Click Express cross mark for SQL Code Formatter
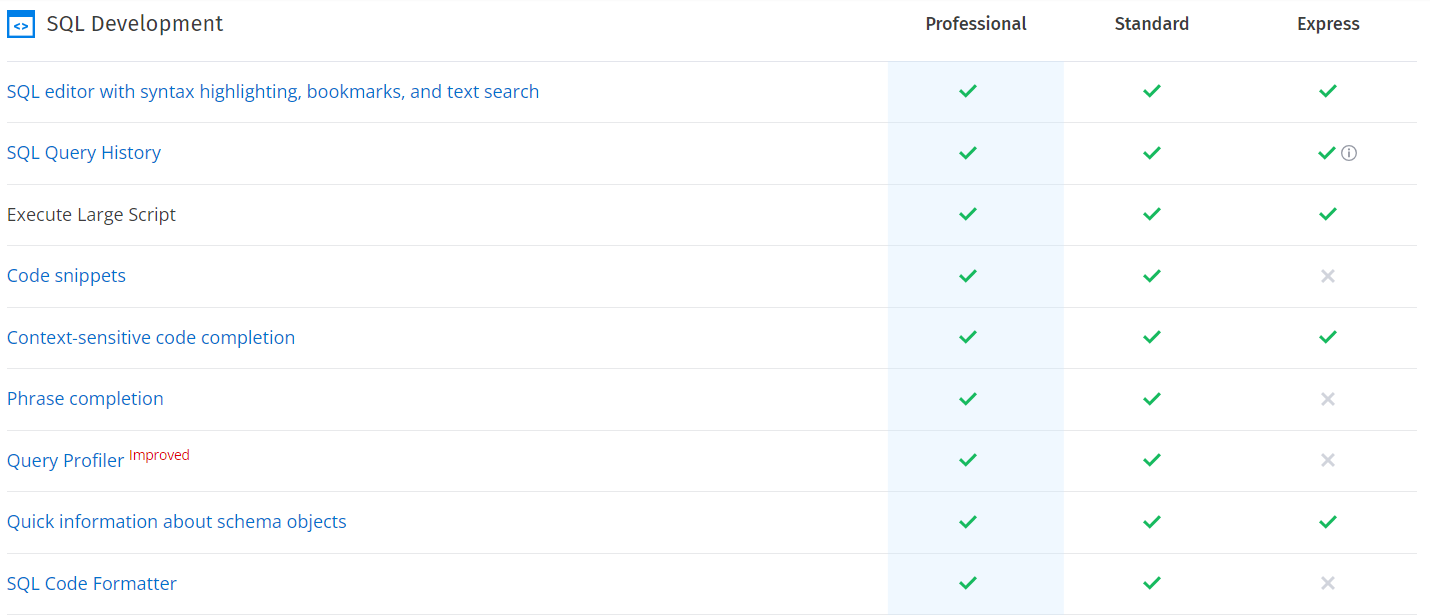 click(1327, 583)
